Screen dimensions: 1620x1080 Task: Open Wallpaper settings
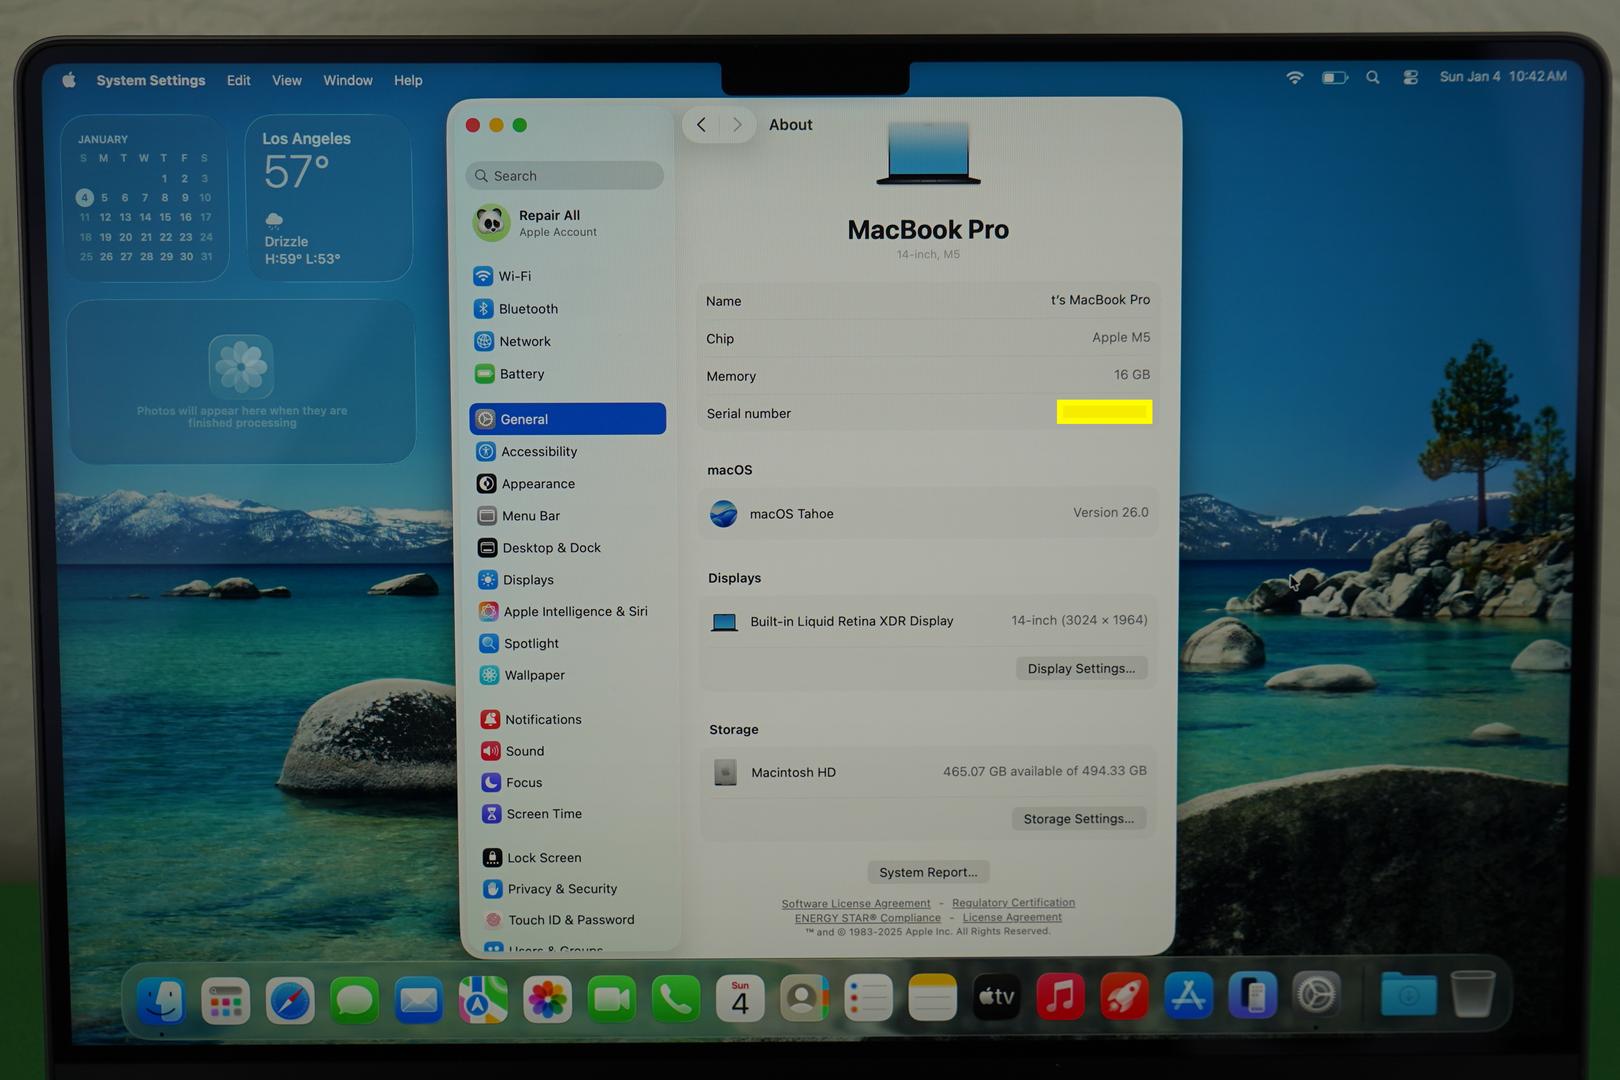pyautogui.click(x=533, y=675)
